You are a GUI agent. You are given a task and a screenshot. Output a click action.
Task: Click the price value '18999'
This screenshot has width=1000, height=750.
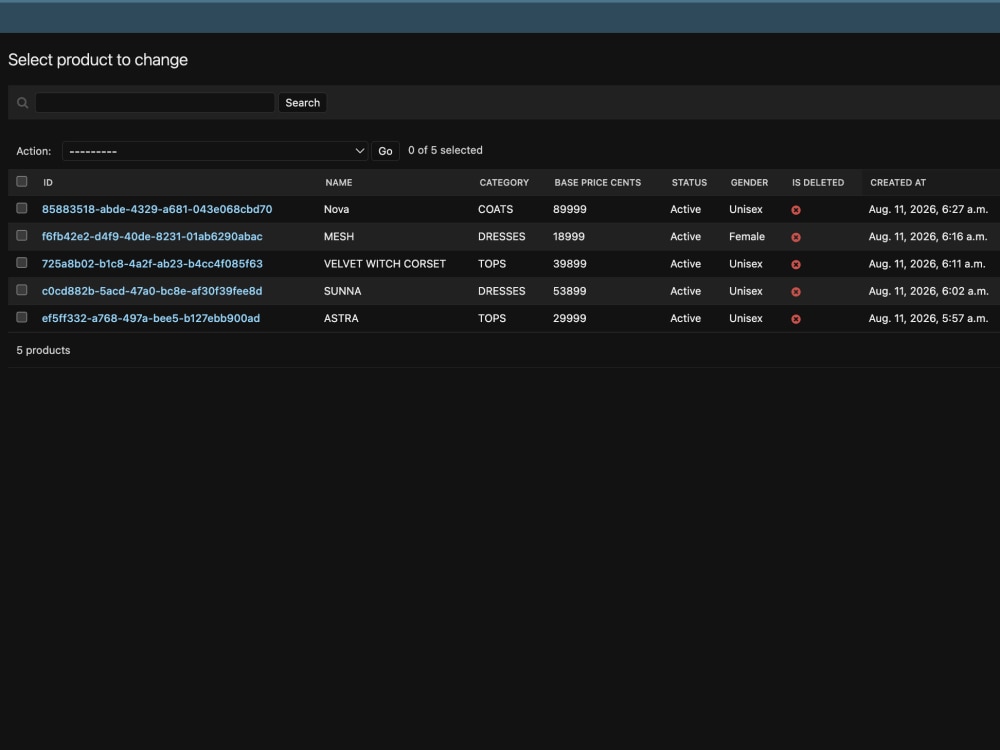tap(569, 237)
